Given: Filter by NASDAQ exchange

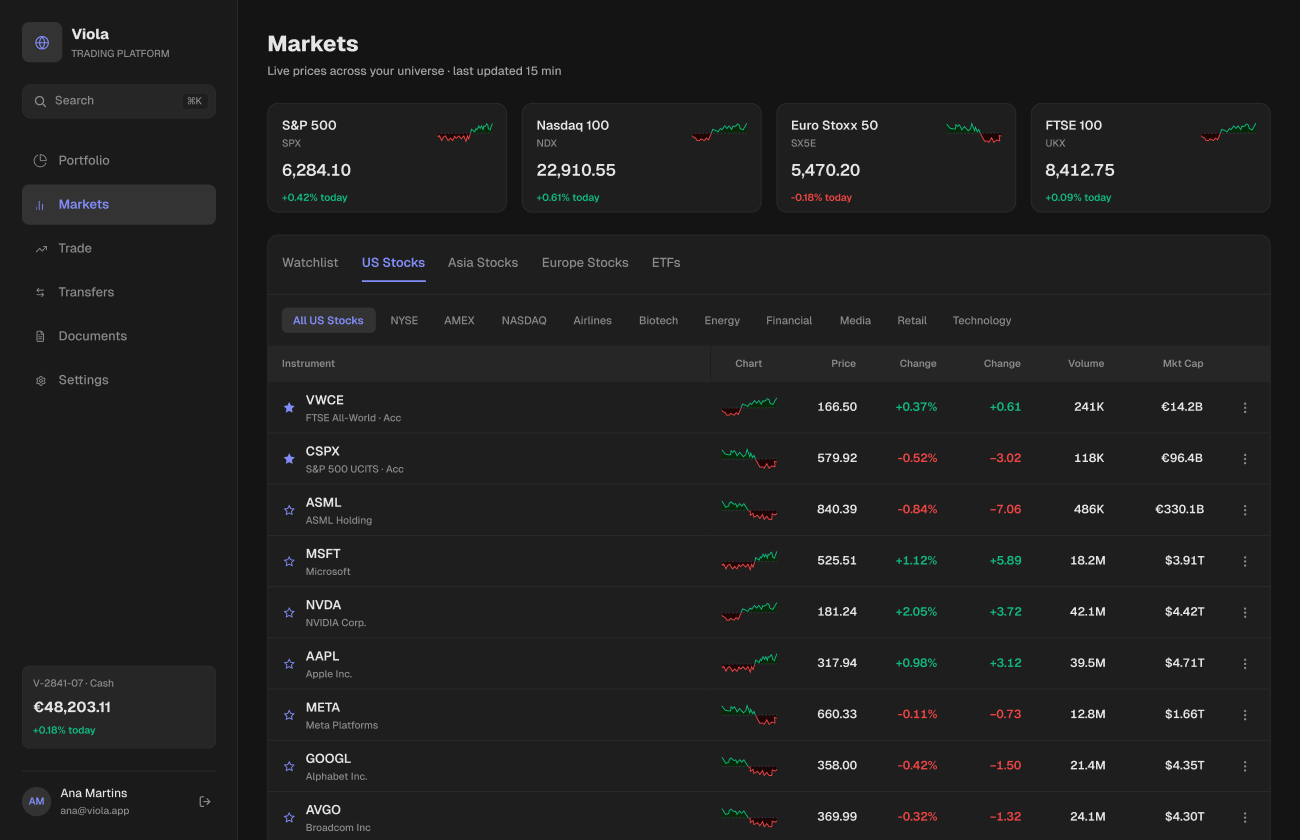Looking at the screenshot, I should [524, 320].
